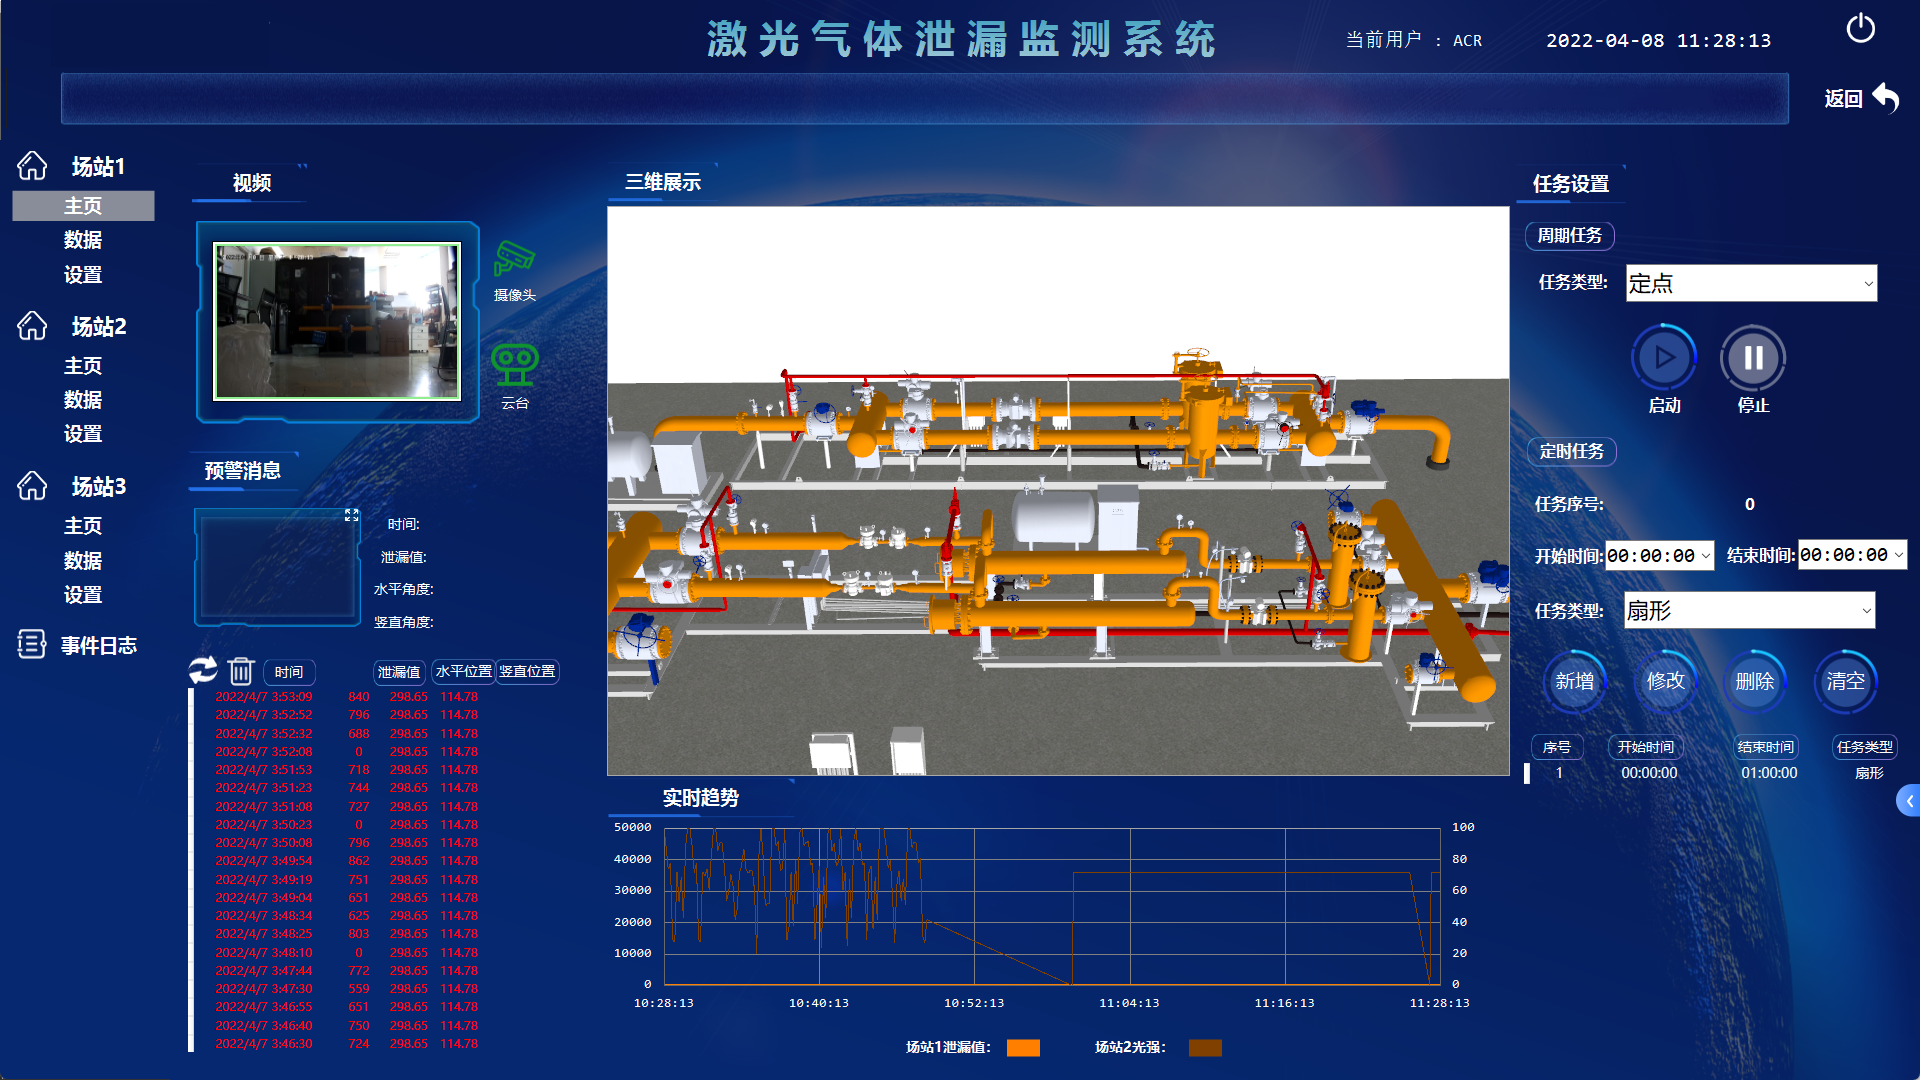
Task: Click the 场站2光强 brown legend swatch
Action: 1205,1047
